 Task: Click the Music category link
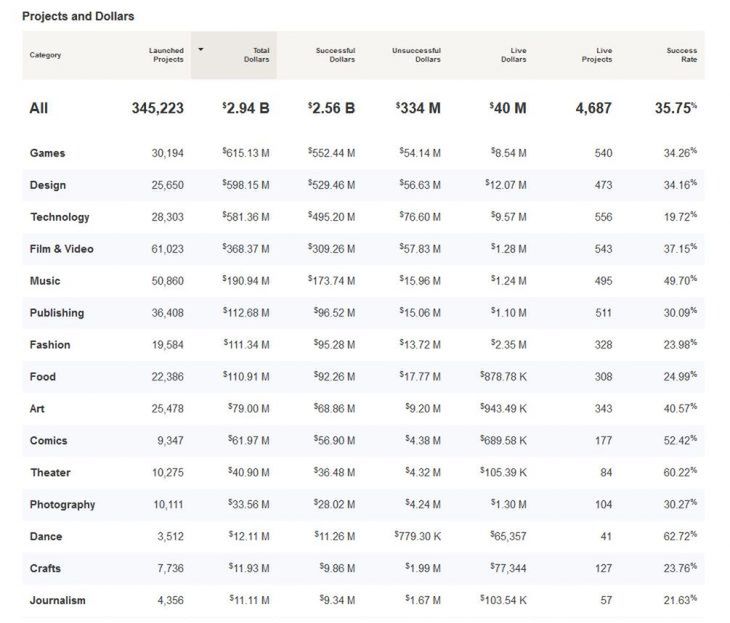coord(45,281)
